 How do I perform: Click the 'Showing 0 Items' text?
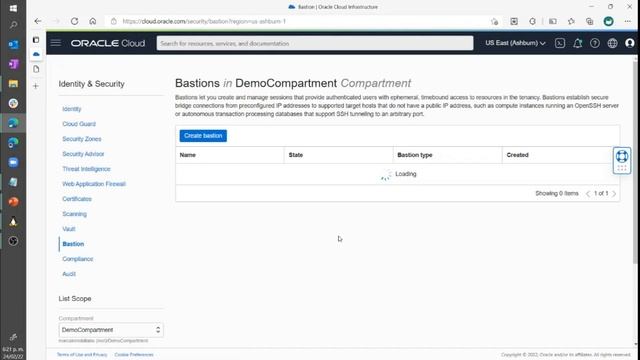click(557, 193)
